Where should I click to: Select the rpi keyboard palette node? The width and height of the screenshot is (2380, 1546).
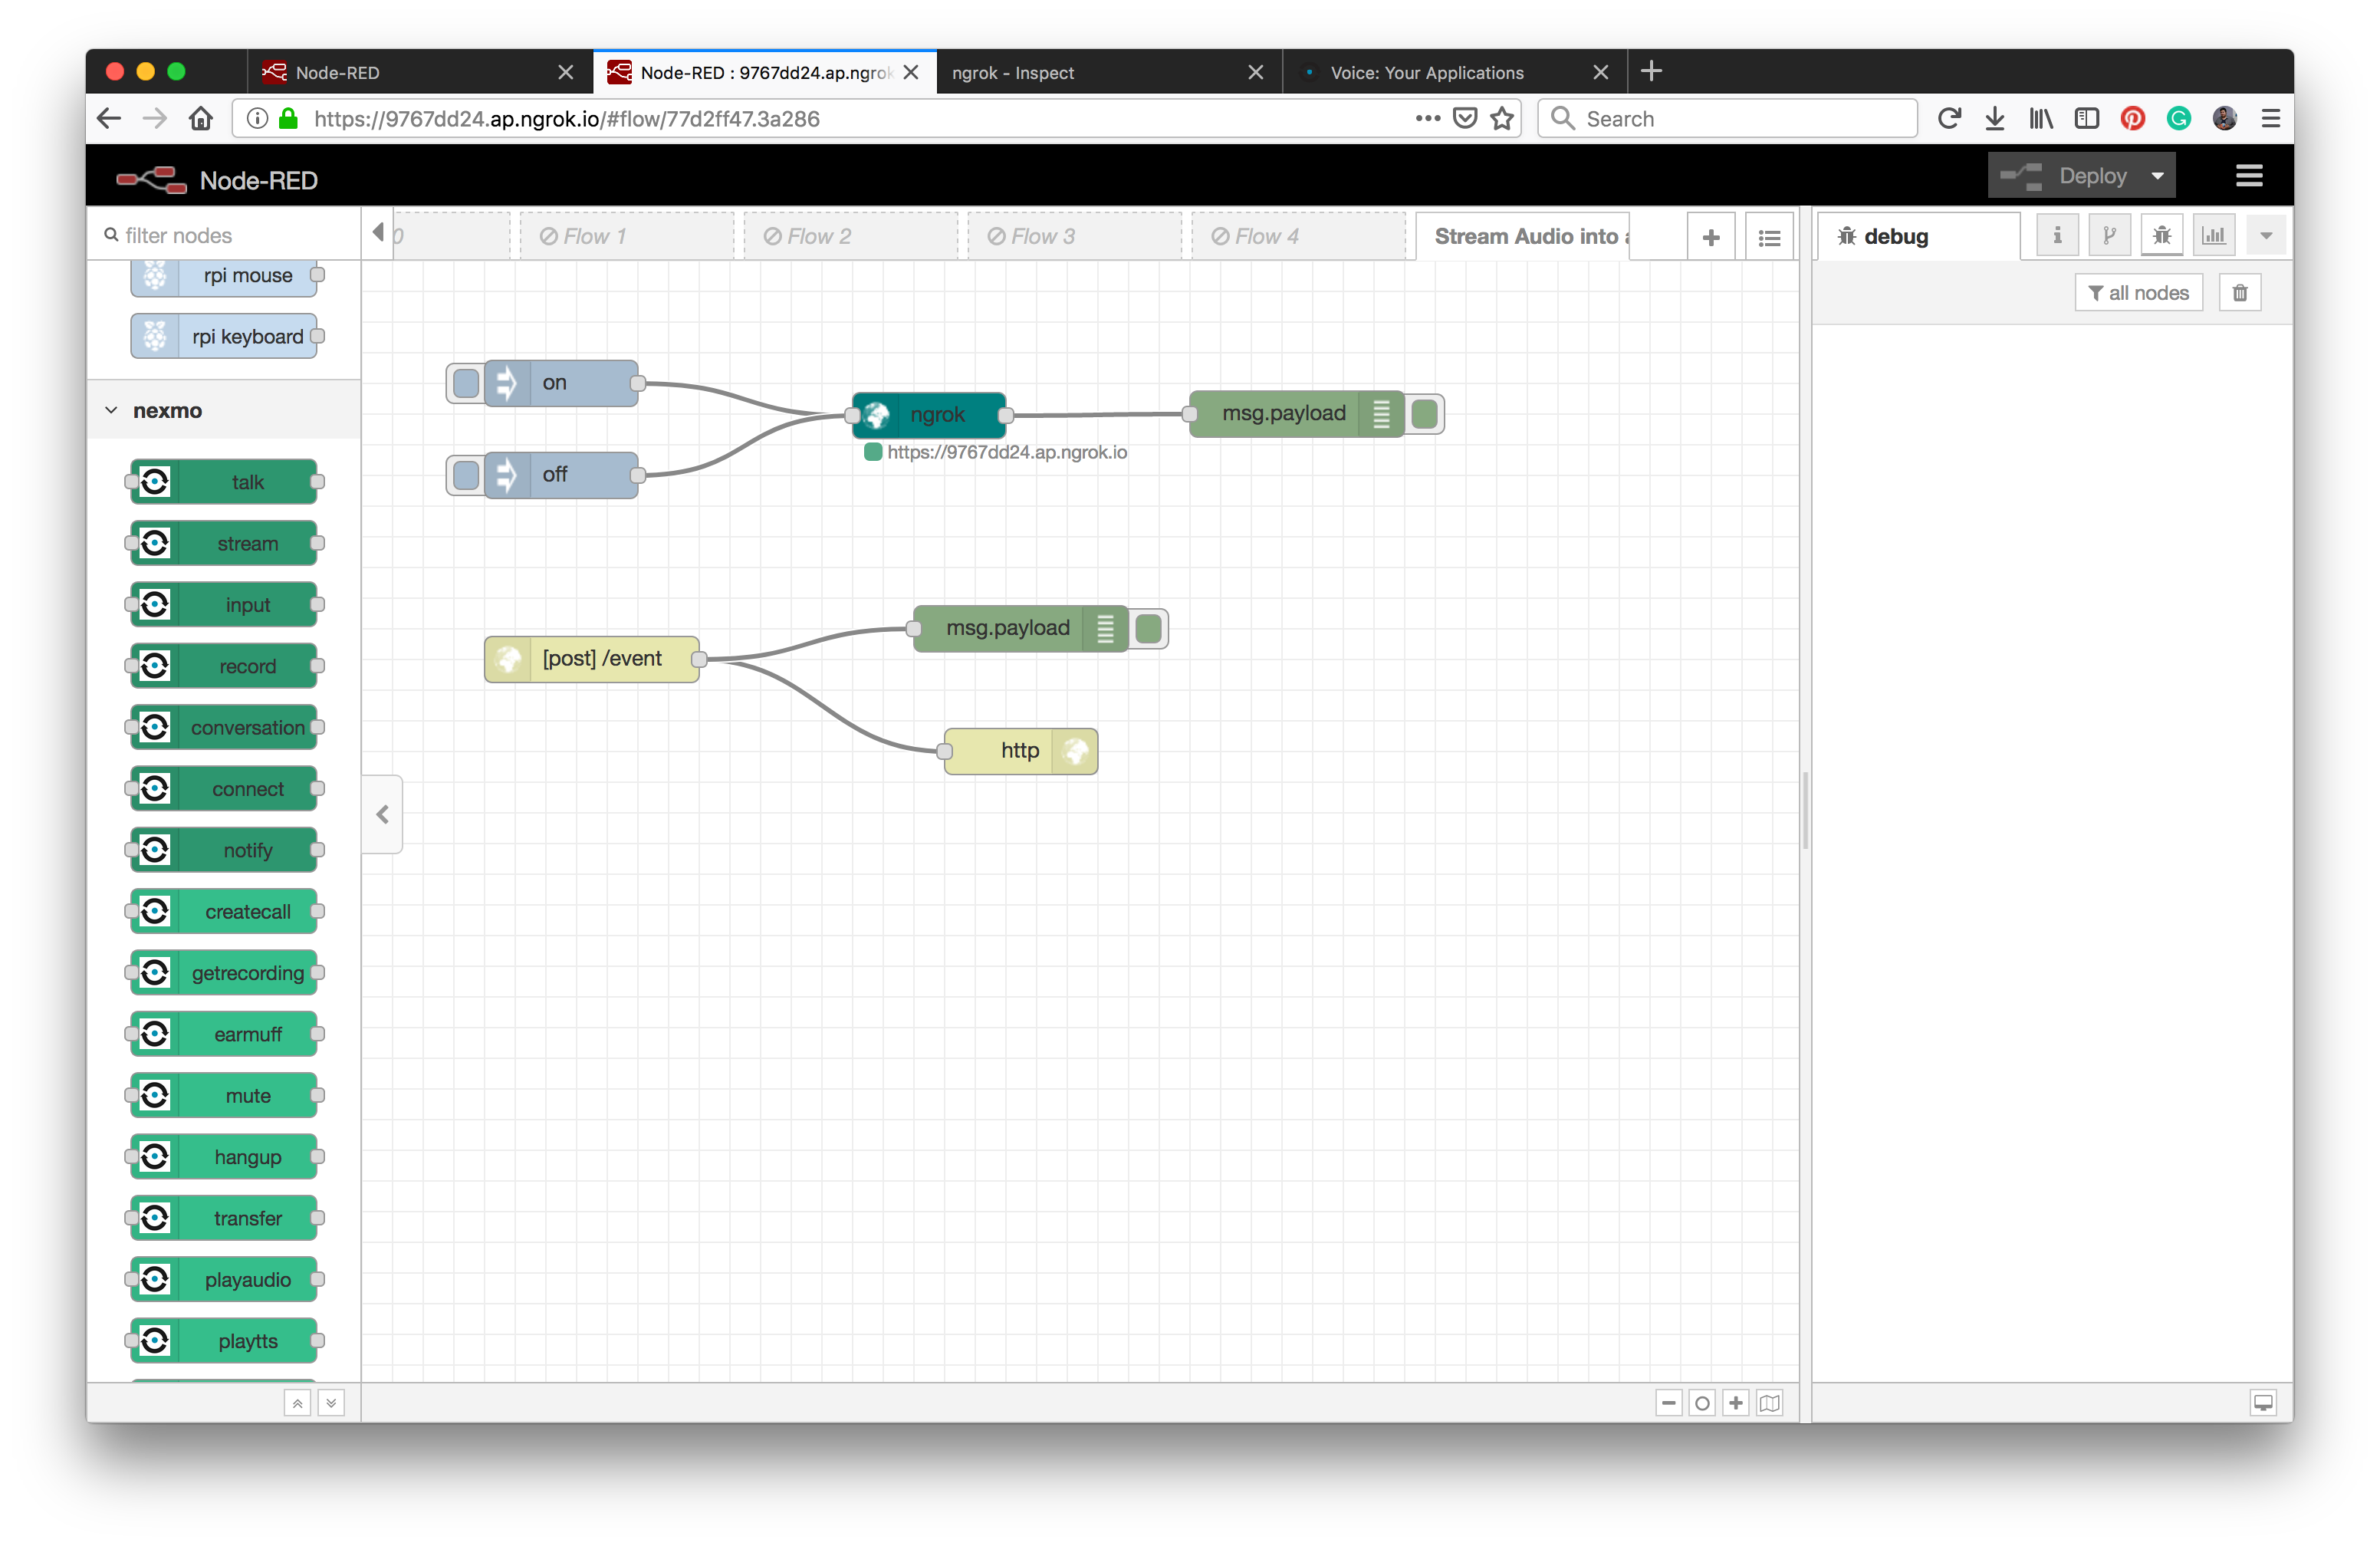224,336
